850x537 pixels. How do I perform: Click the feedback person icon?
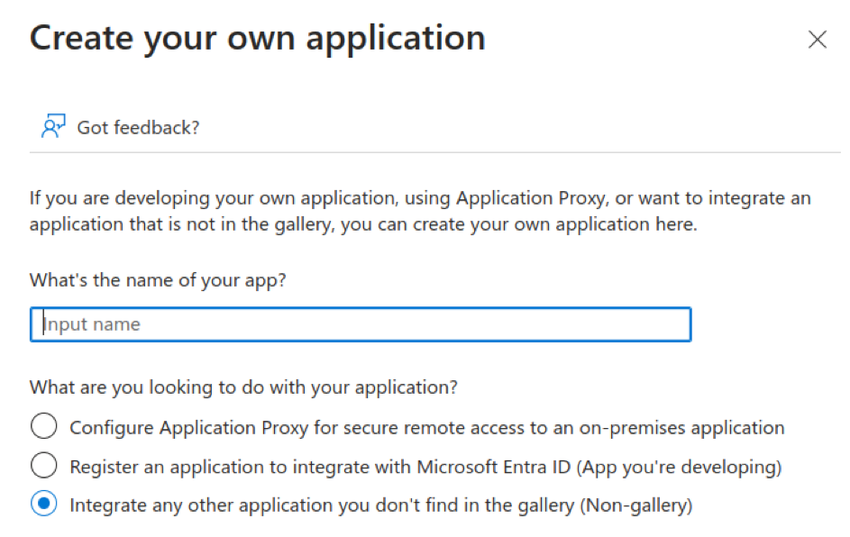[53, 126]
